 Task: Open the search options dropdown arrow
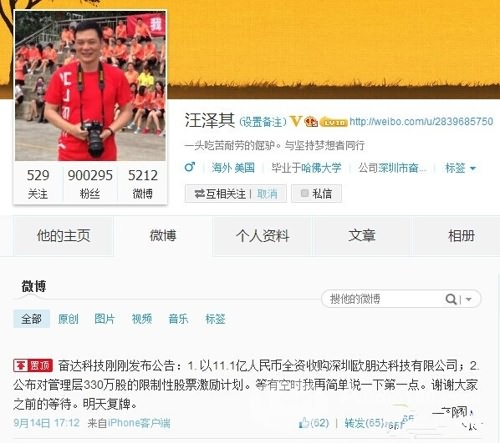pos(468,299)
